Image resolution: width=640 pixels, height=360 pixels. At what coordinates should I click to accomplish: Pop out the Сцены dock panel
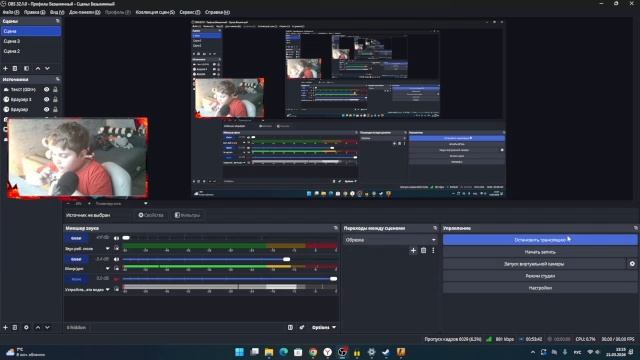58,21
